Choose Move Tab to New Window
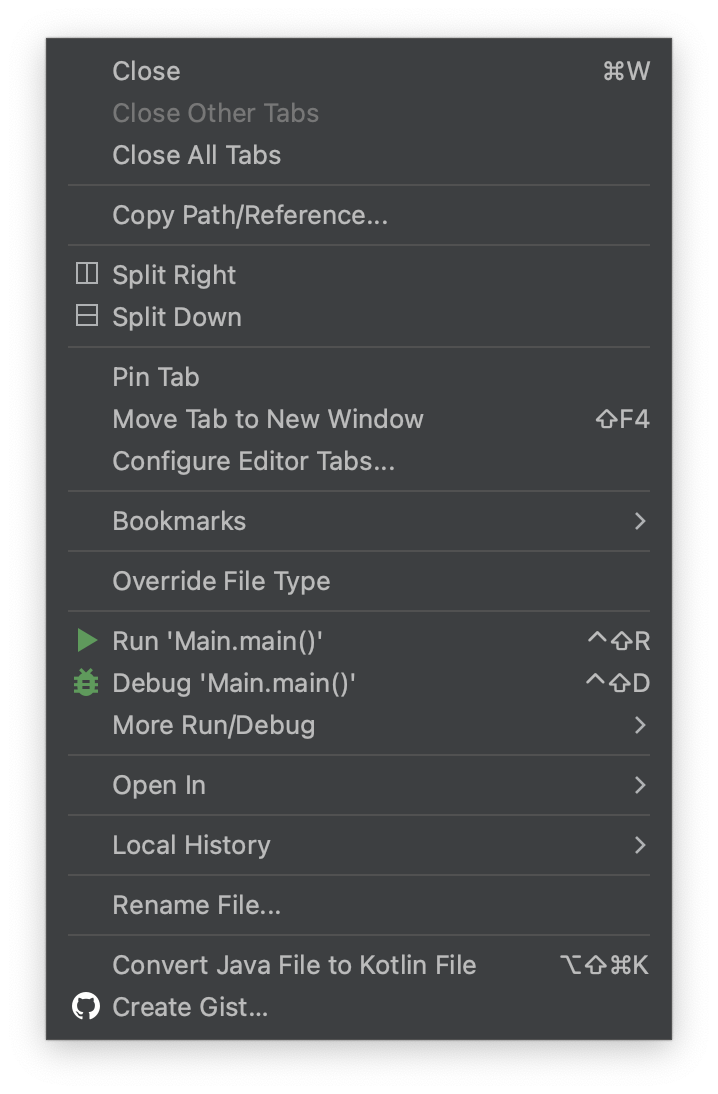Screen dimensions: 718x1094 pyautogui.click(x=359, y=419)
